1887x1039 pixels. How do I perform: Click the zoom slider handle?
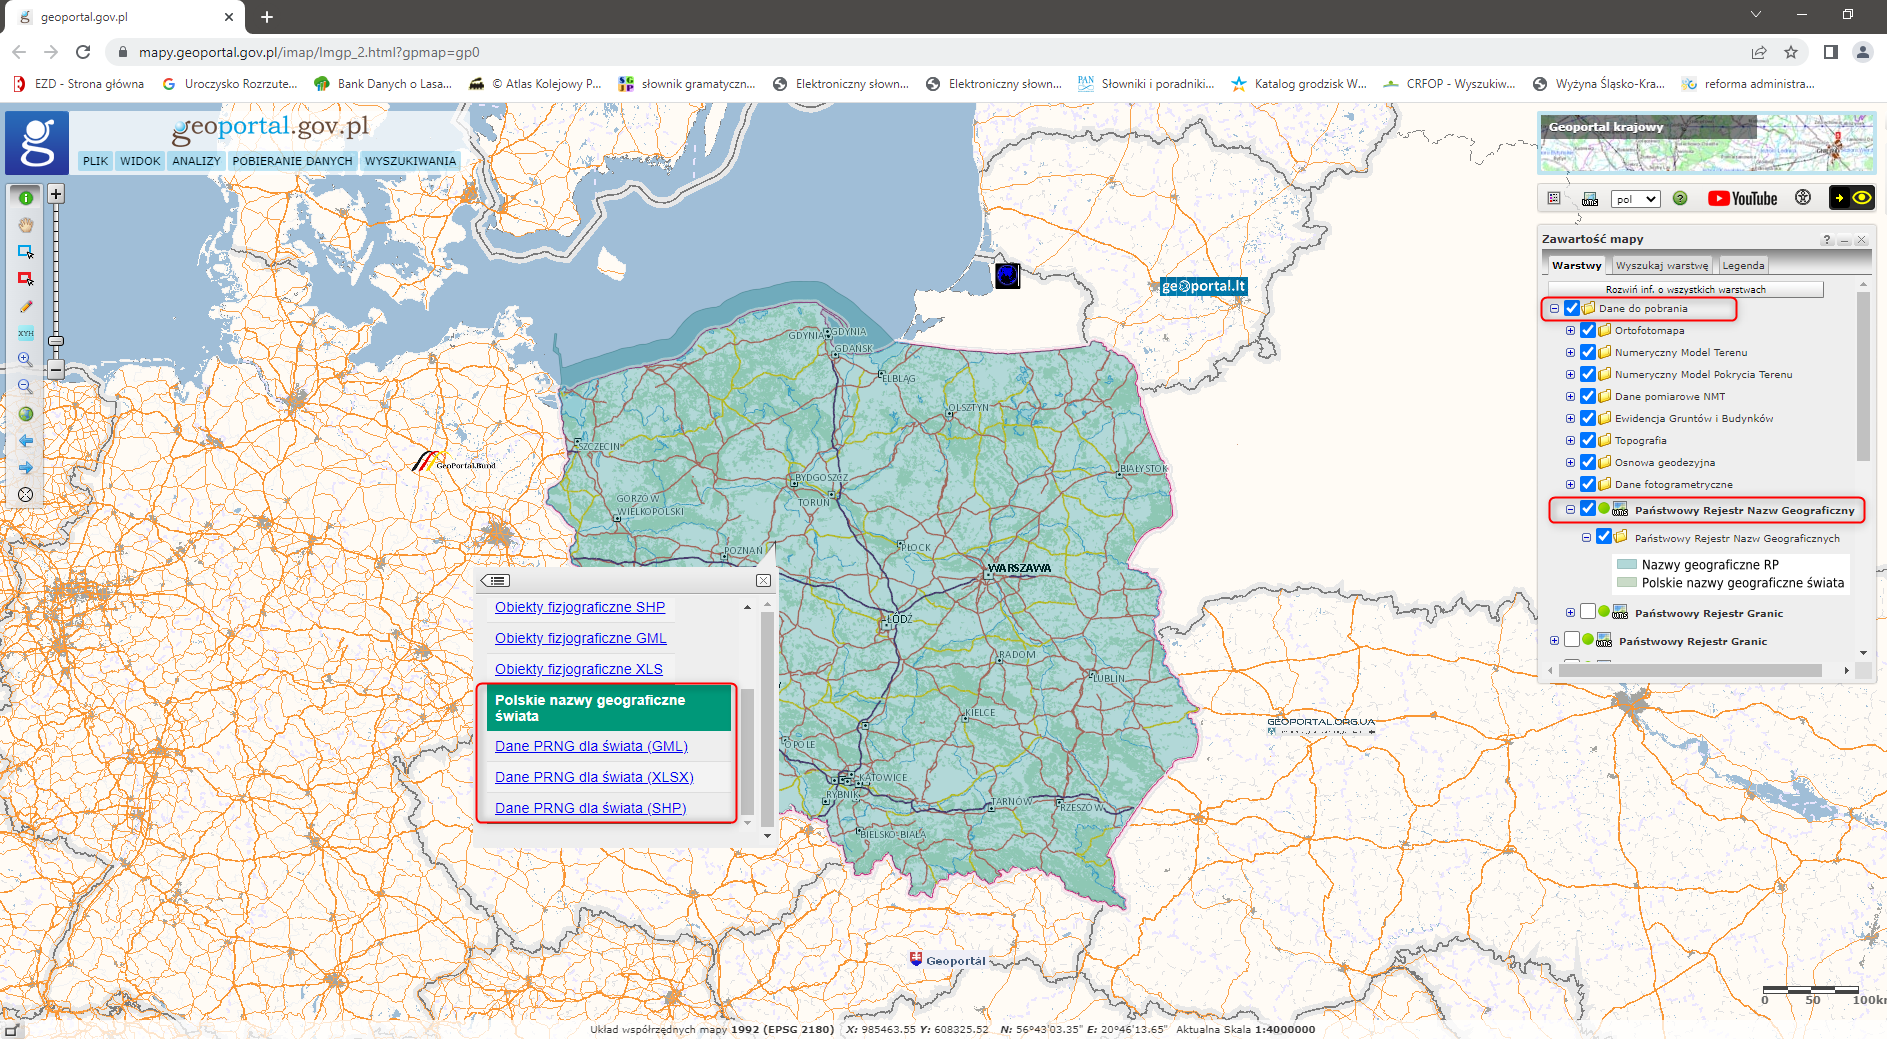click(x=56, y=342)
